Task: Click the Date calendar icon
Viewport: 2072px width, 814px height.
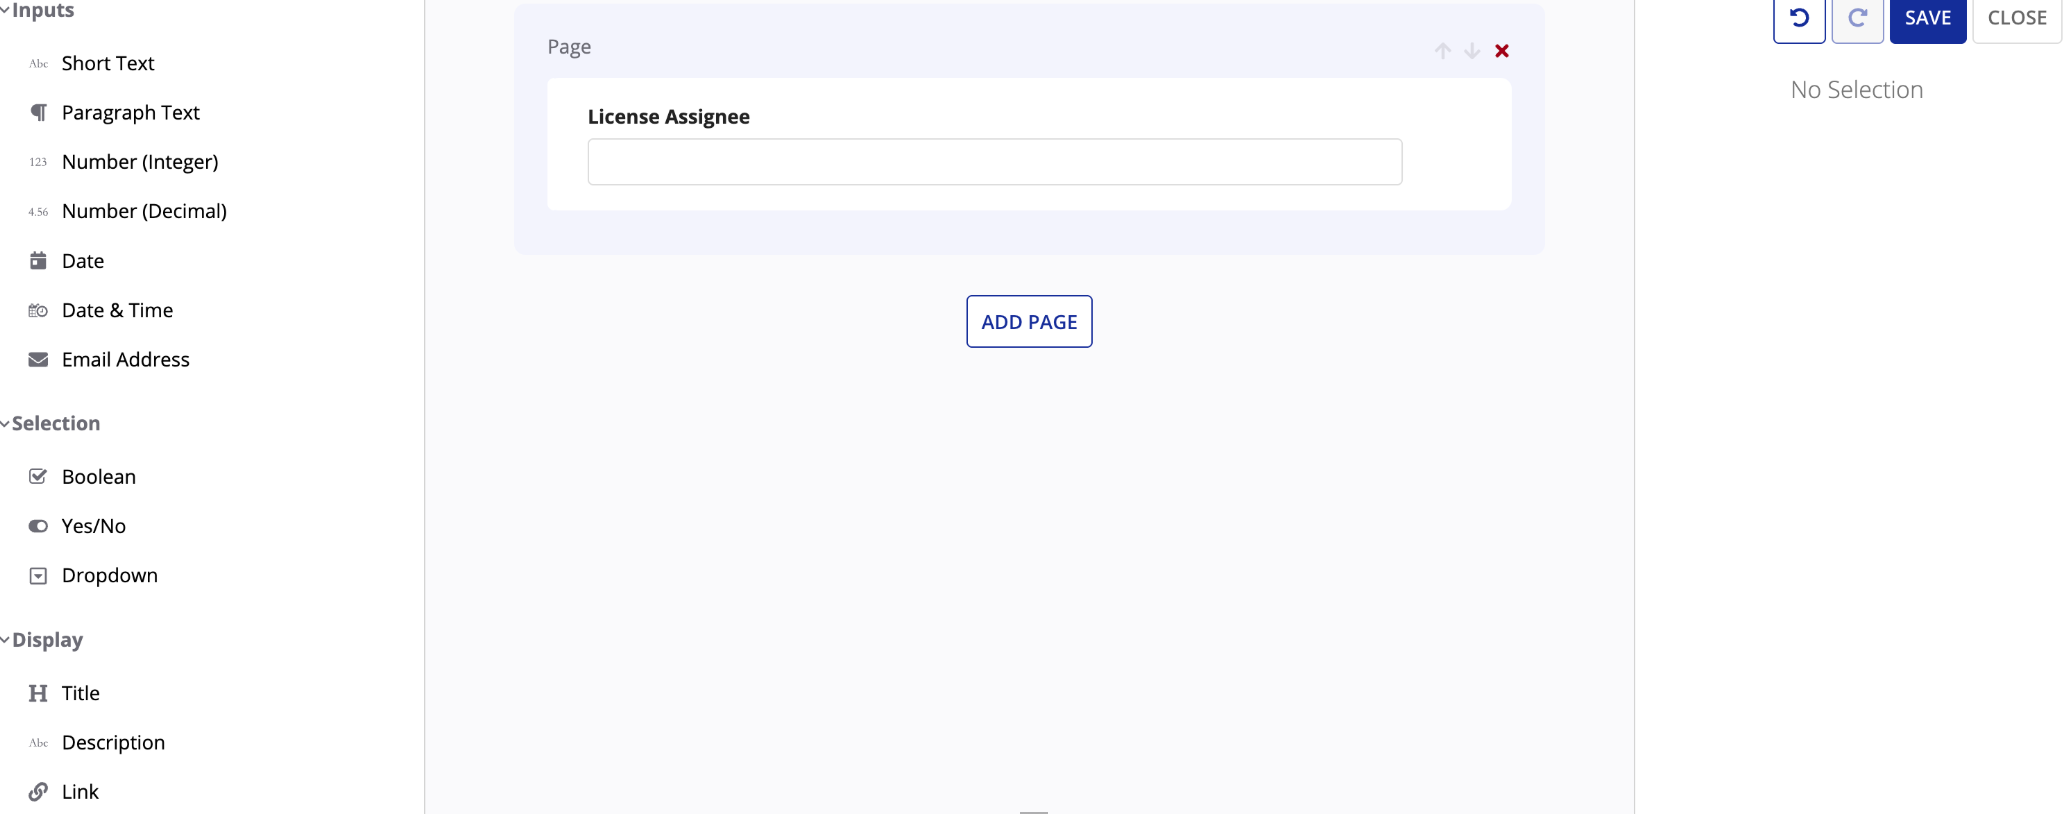Action: [x=38, y=261]
